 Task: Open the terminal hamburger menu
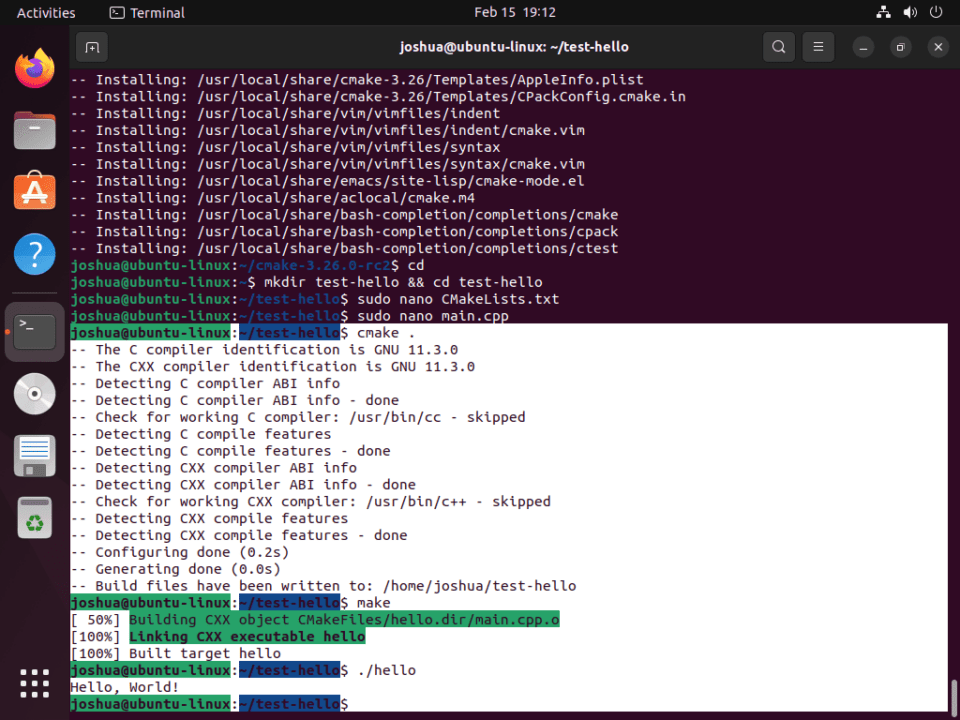point(818,46)
